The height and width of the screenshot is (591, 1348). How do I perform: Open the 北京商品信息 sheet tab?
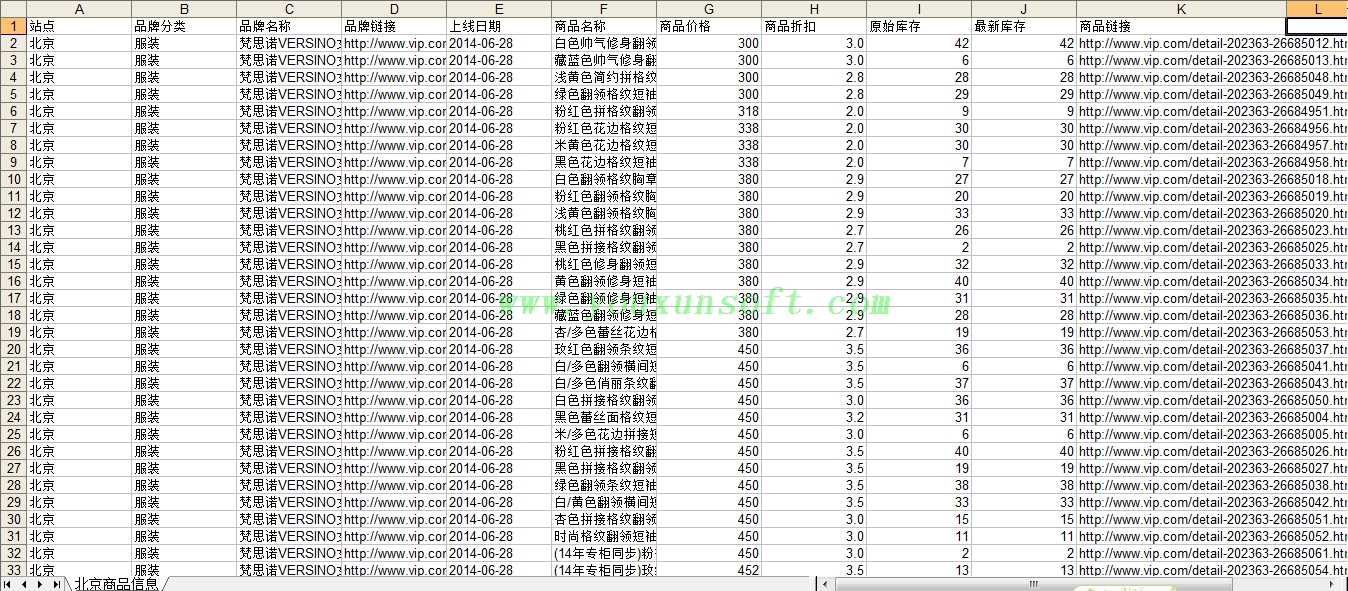116,584
